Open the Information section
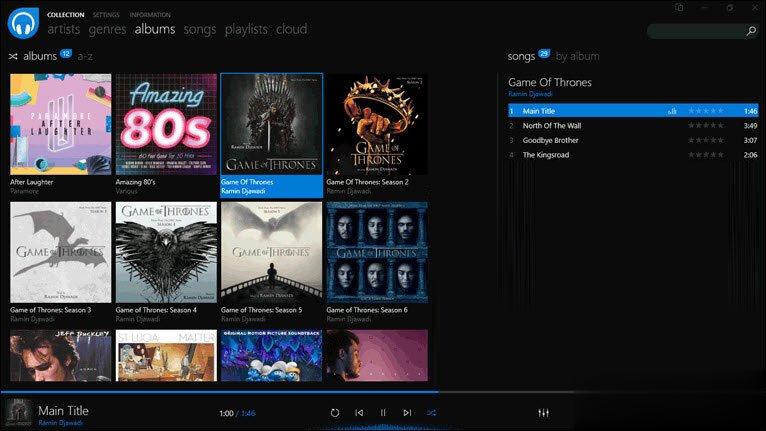The width and height of the screenshot is (766, 431). 150,15
